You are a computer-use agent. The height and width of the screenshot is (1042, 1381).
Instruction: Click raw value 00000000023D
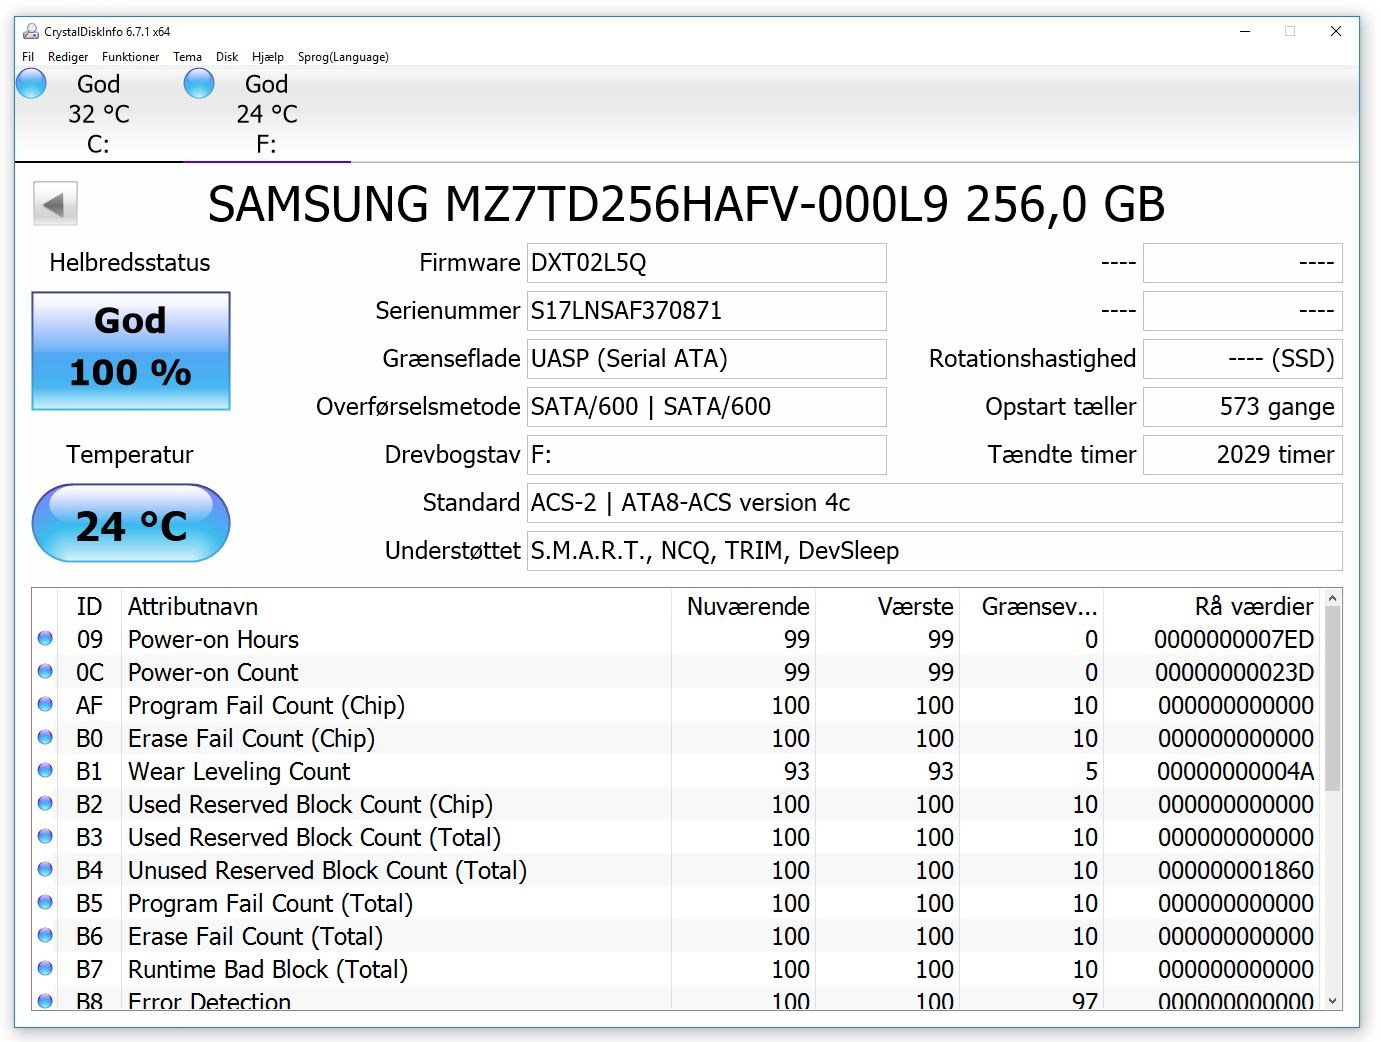tap(1234, 672)
